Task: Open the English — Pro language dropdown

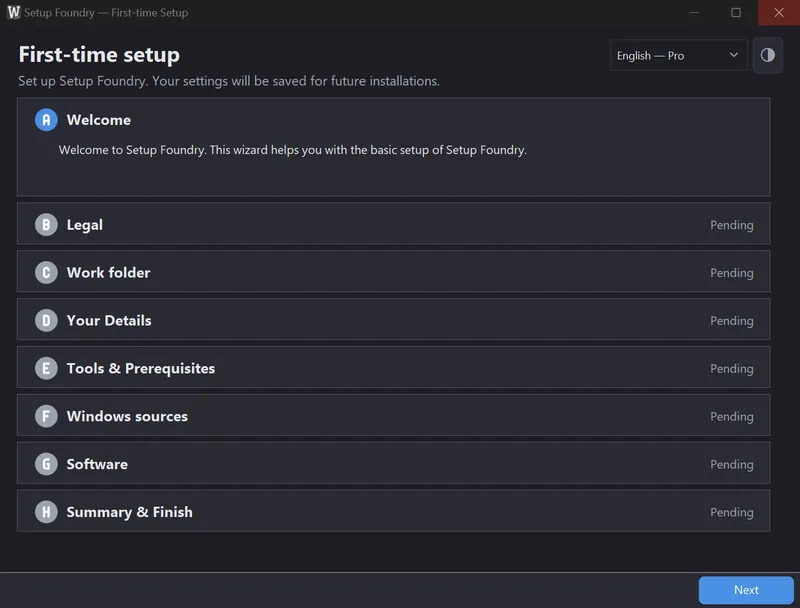Action: tap(678, 55)
